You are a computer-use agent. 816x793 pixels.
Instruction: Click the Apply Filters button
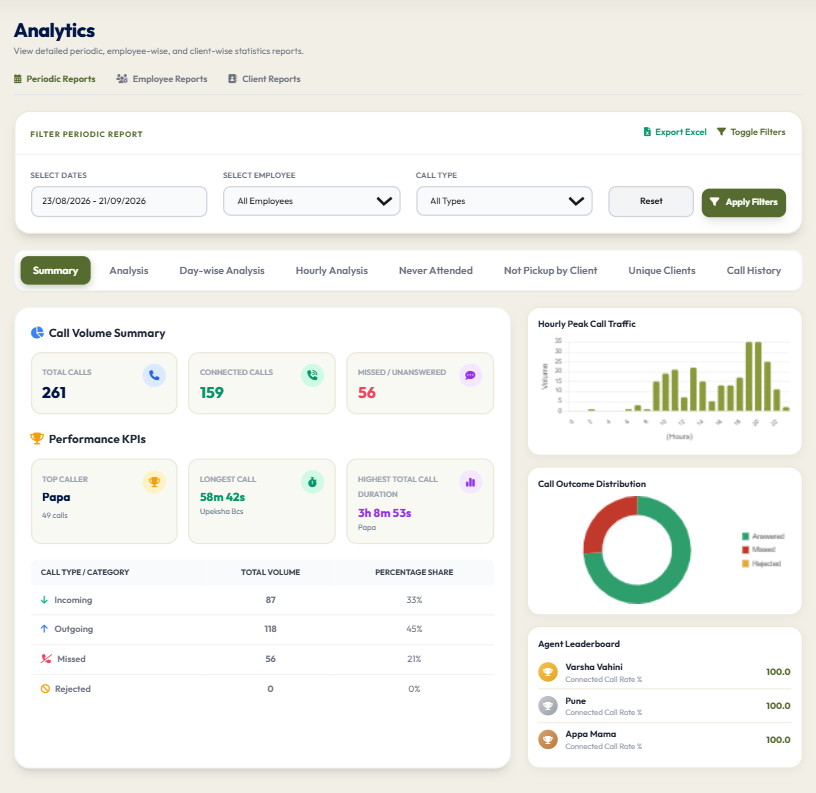point(744,202)
